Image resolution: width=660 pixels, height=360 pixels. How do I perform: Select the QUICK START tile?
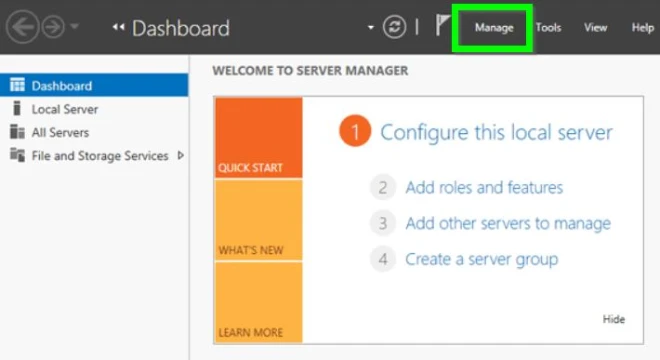(258, 138)
